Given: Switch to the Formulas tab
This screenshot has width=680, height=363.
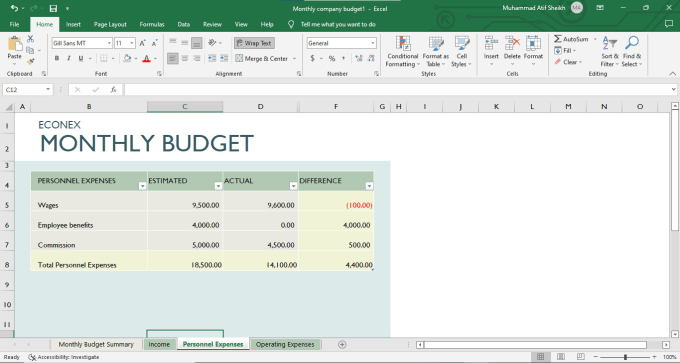Looking at the screenshot, I should click(x=152, y=24).
